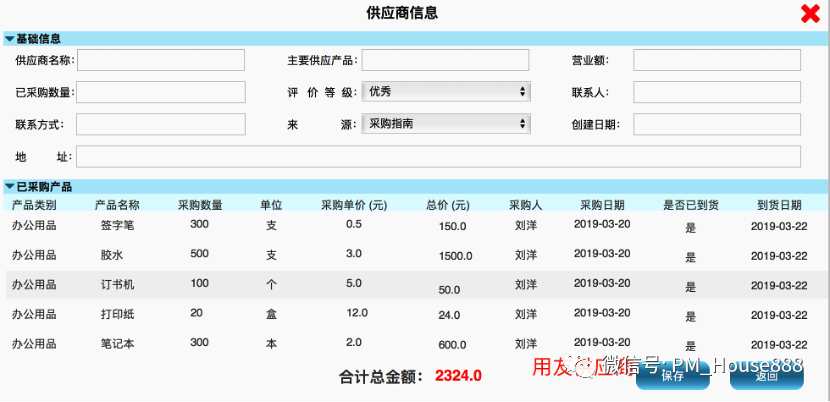Click the 供应商名称 input field
830x402 pixels.
[x=161, y=60]
